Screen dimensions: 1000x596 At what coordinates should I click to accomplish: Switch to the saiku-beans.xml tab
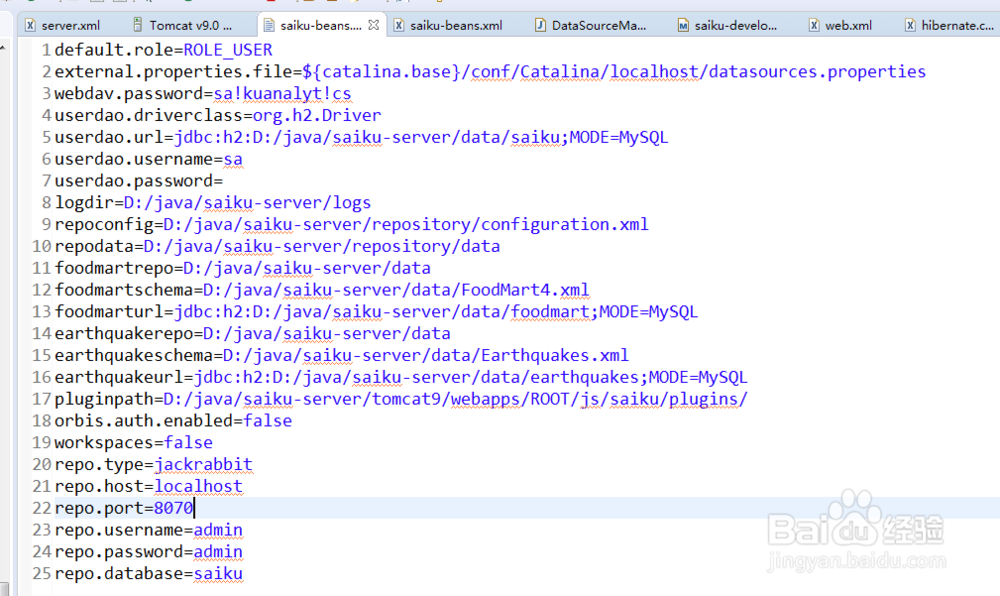(455, 25)
